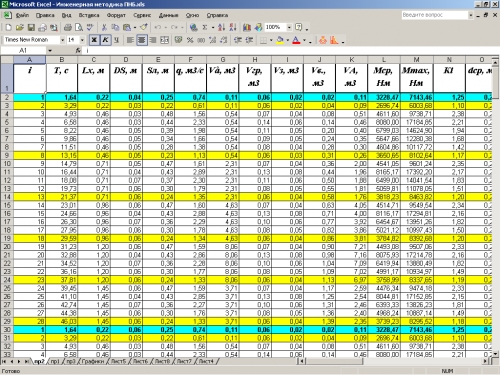Toggle underline (Ч) formatting
500x375 pixels.
point(116,40)
